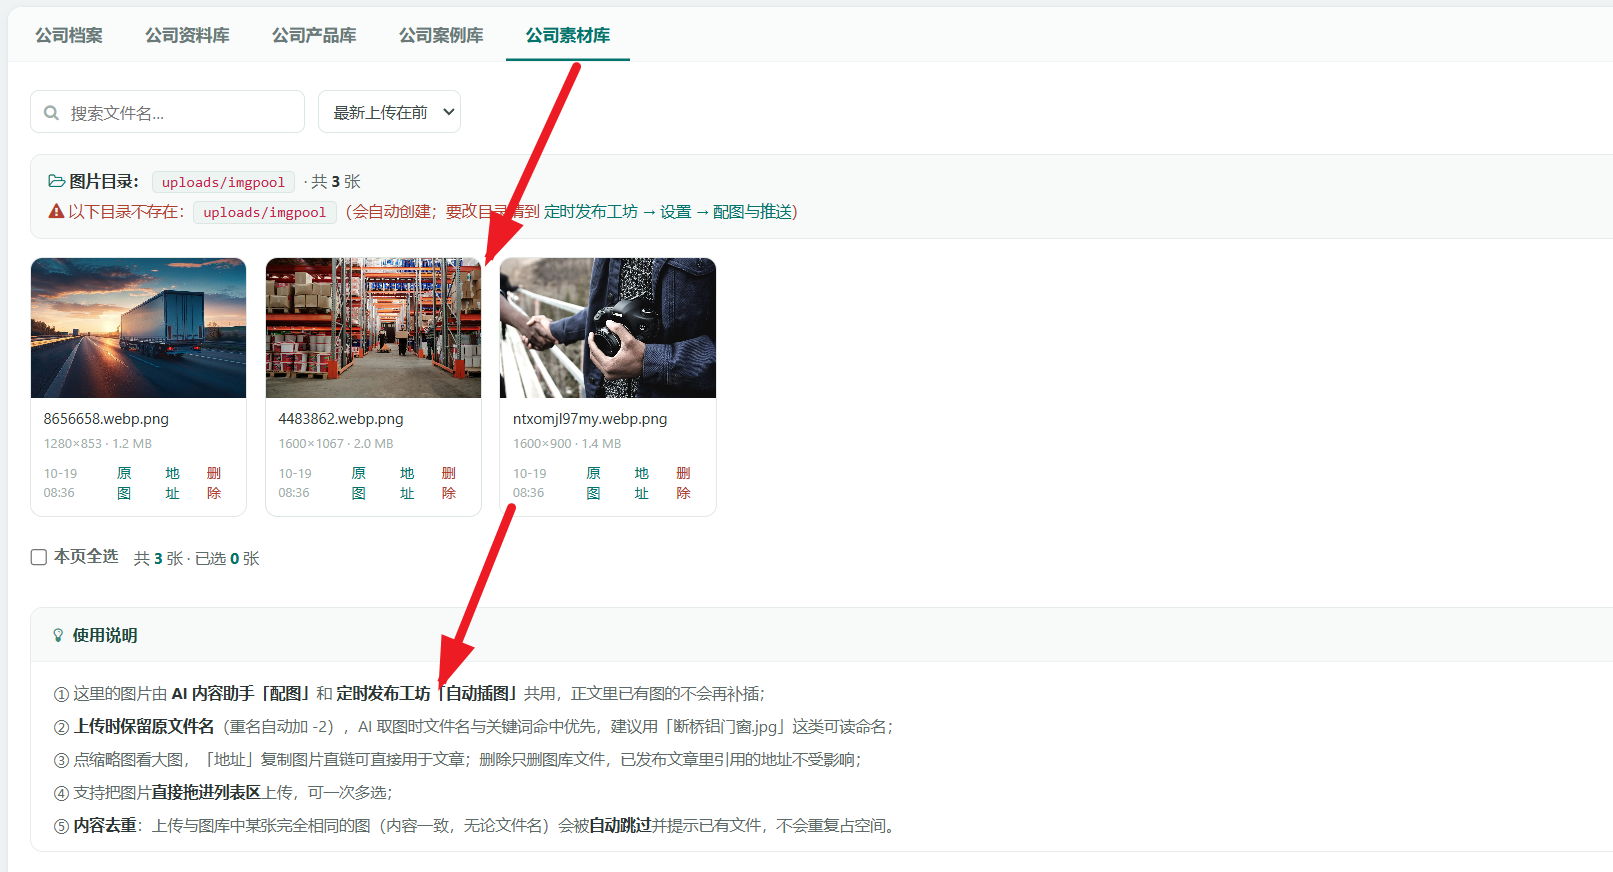This screenshot has width=1613, height=872.
Task: Copy 地址 for ntxomjl97my.webp.png
Action: coord(641,483)
